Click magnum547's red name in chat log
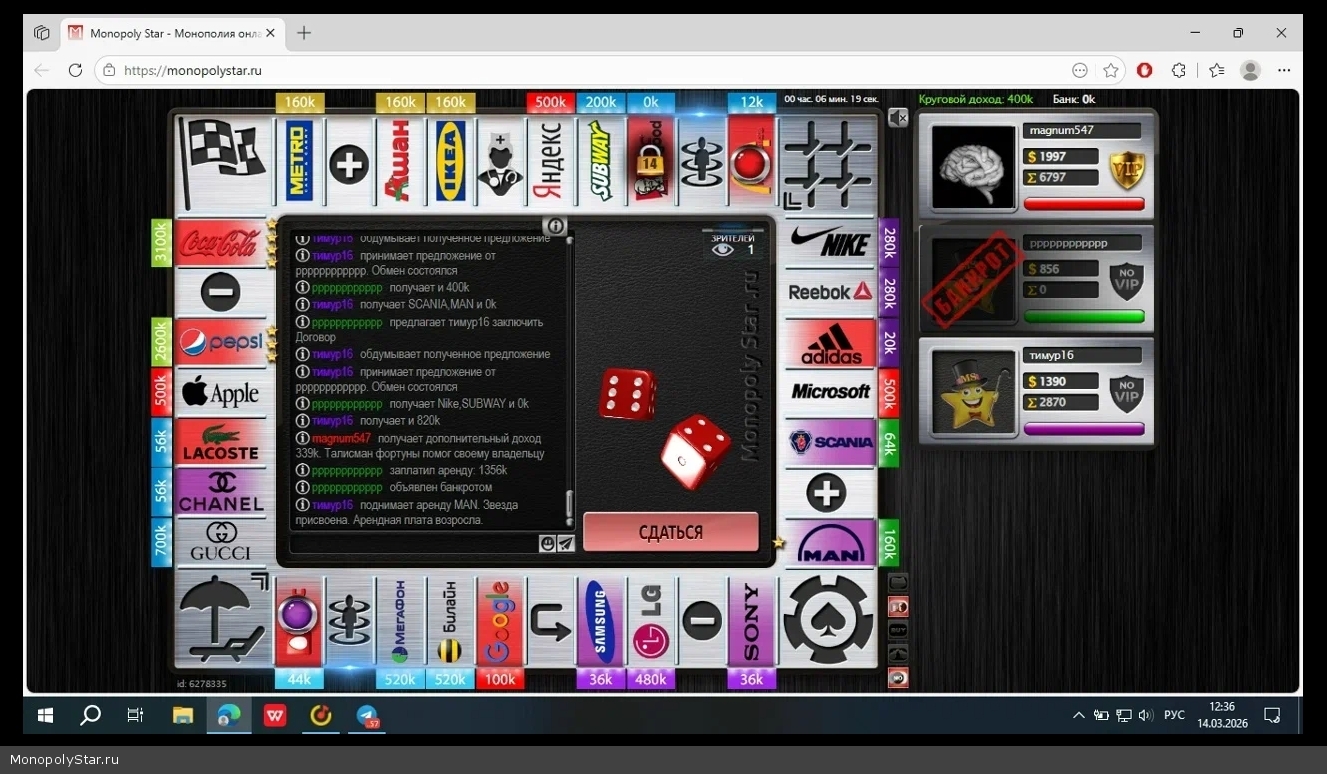Image resolution: width=1327 pixels, height=774 pixels. (x=341, y=438)
